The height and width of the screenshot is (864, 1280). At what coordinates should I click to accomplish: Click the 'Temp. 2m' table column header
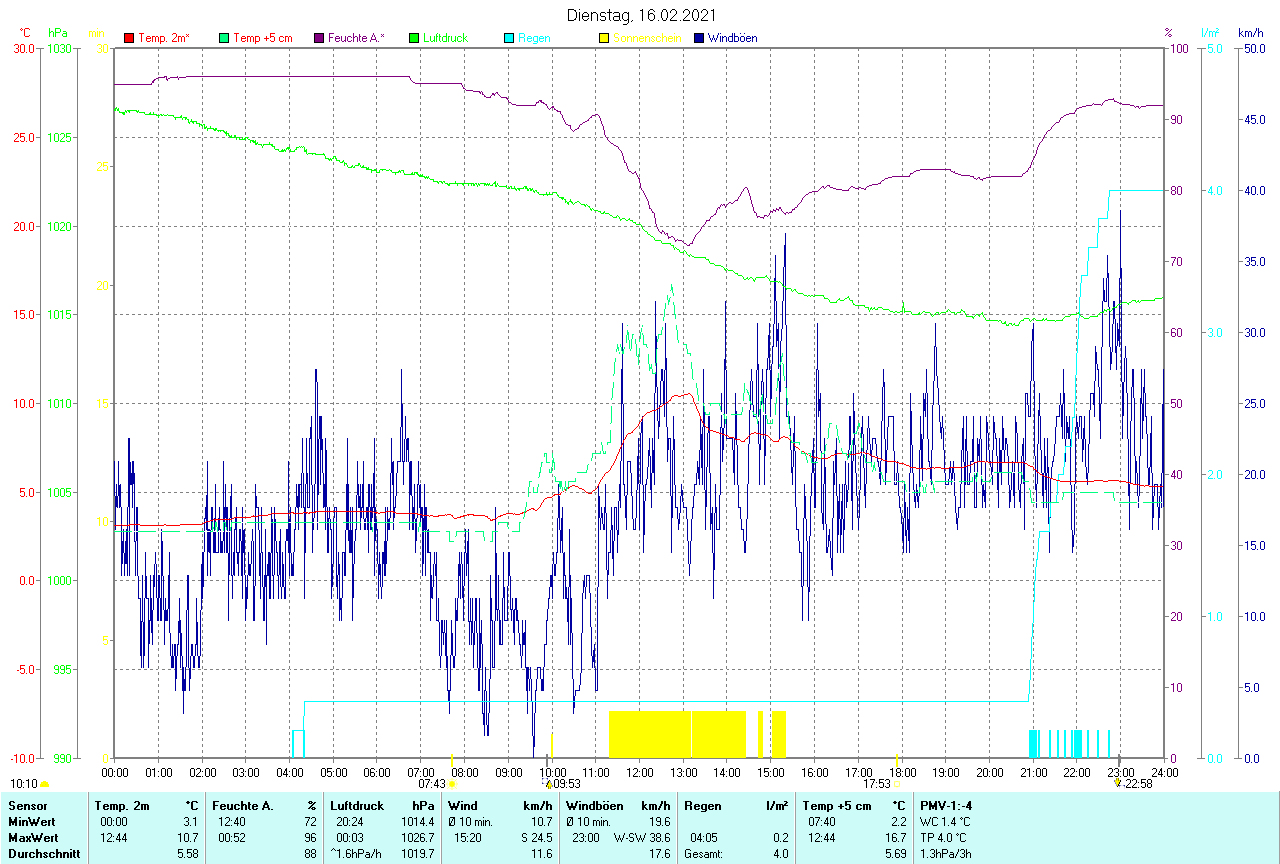point(122,805)
